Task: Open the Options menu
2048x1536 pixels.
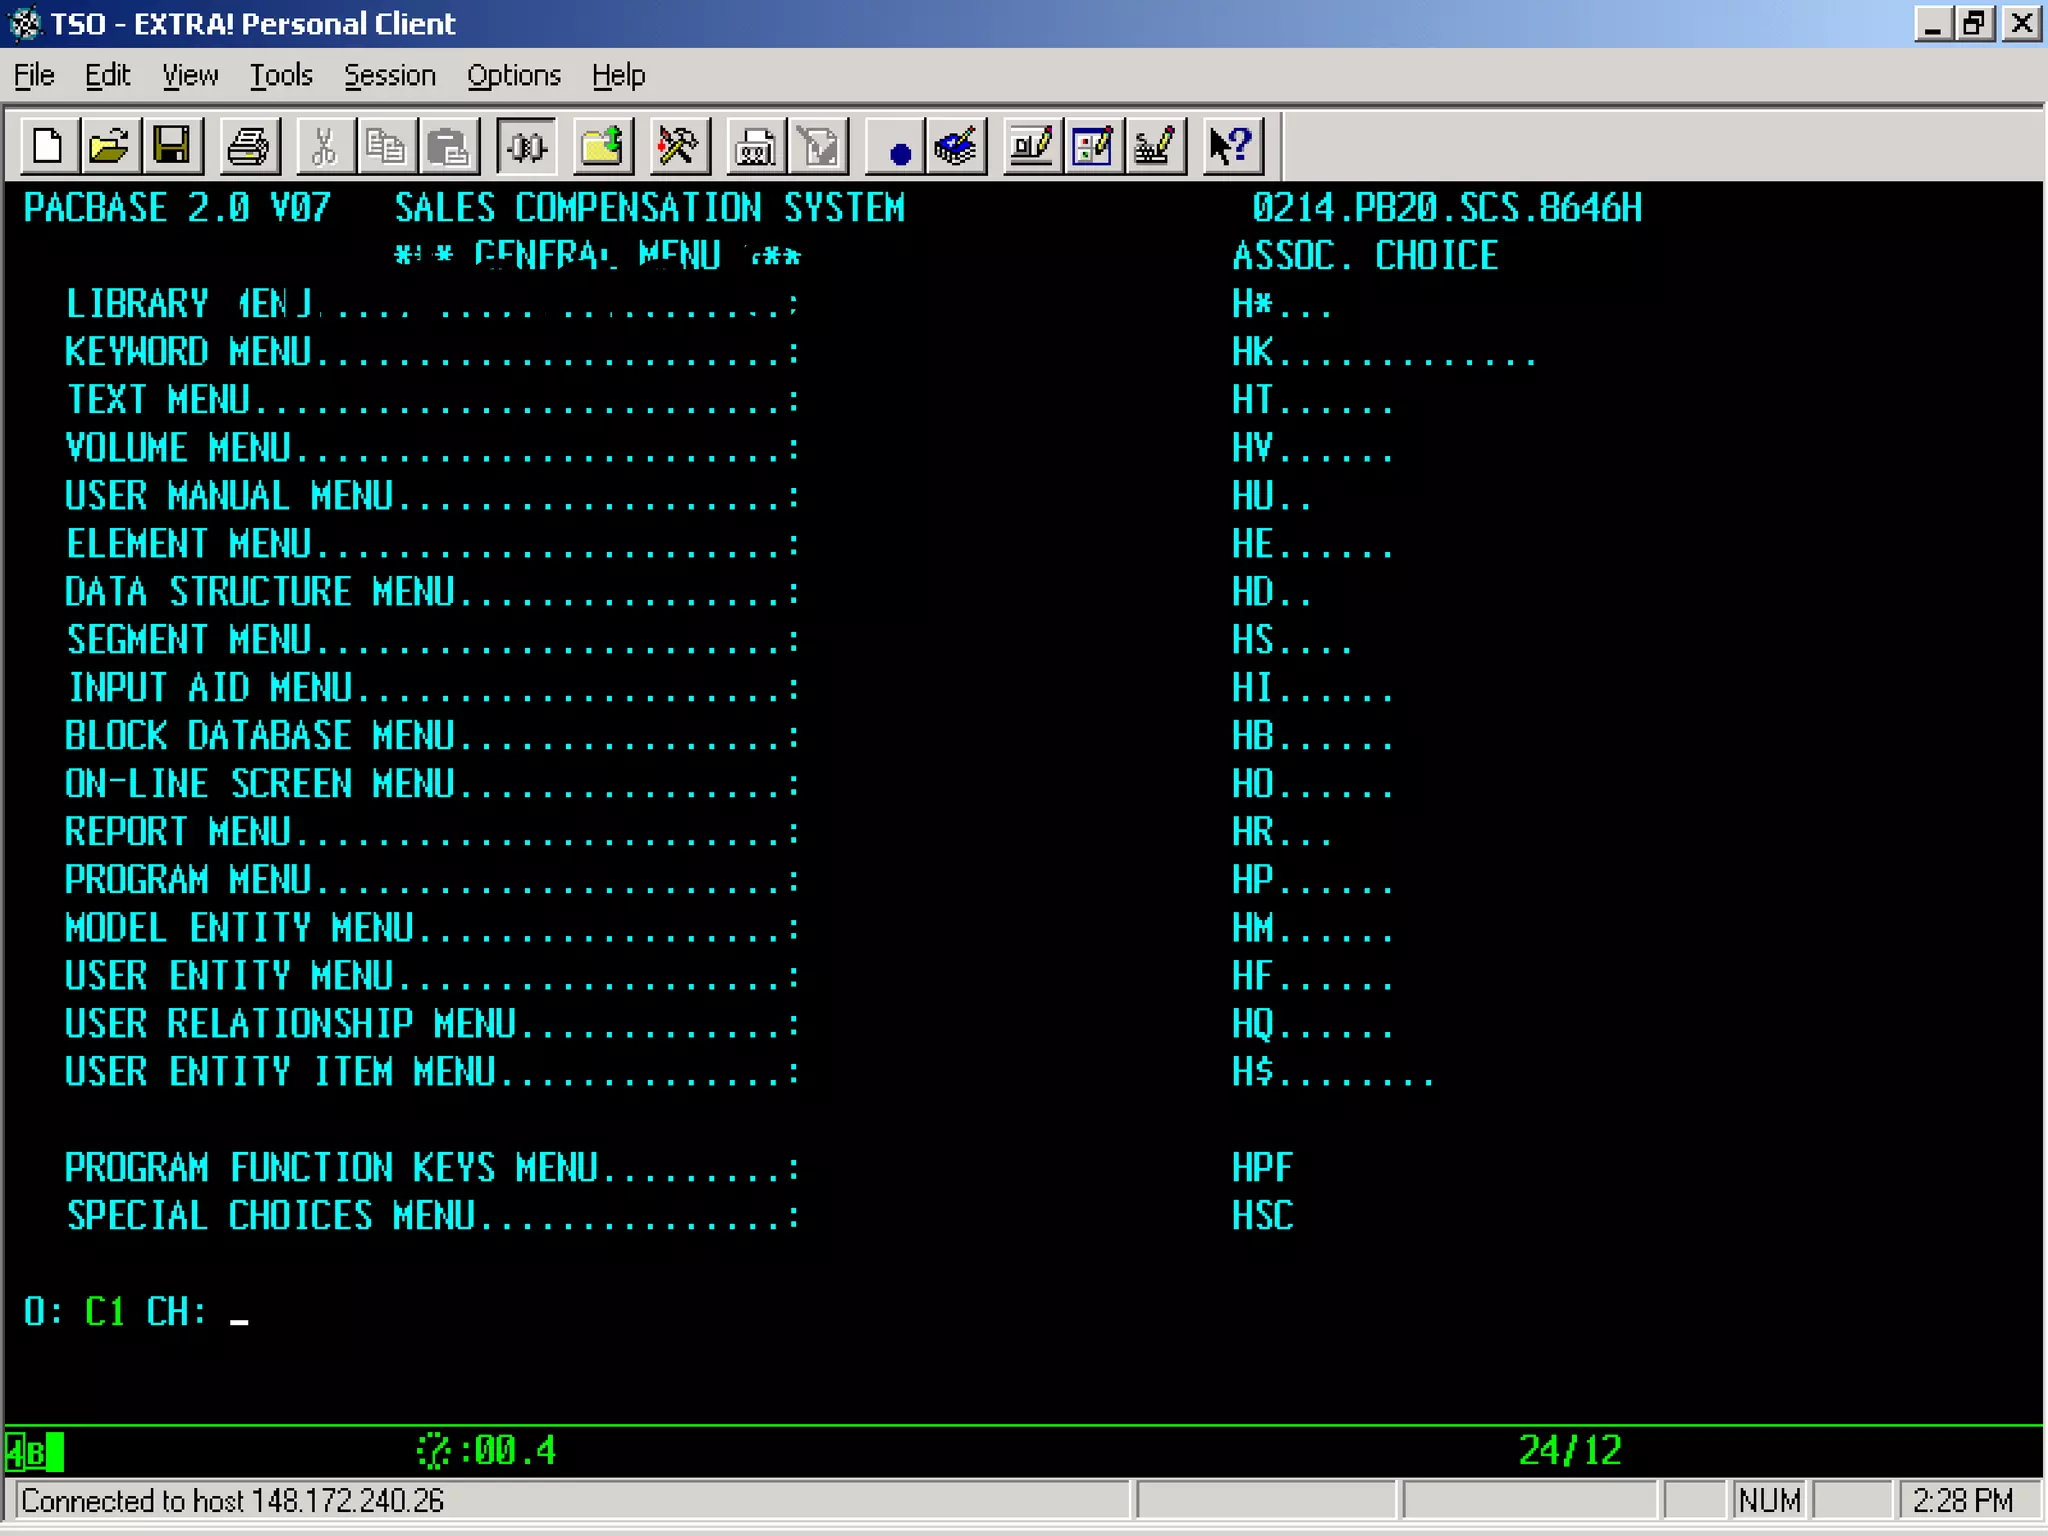Action: coord(513,76)
